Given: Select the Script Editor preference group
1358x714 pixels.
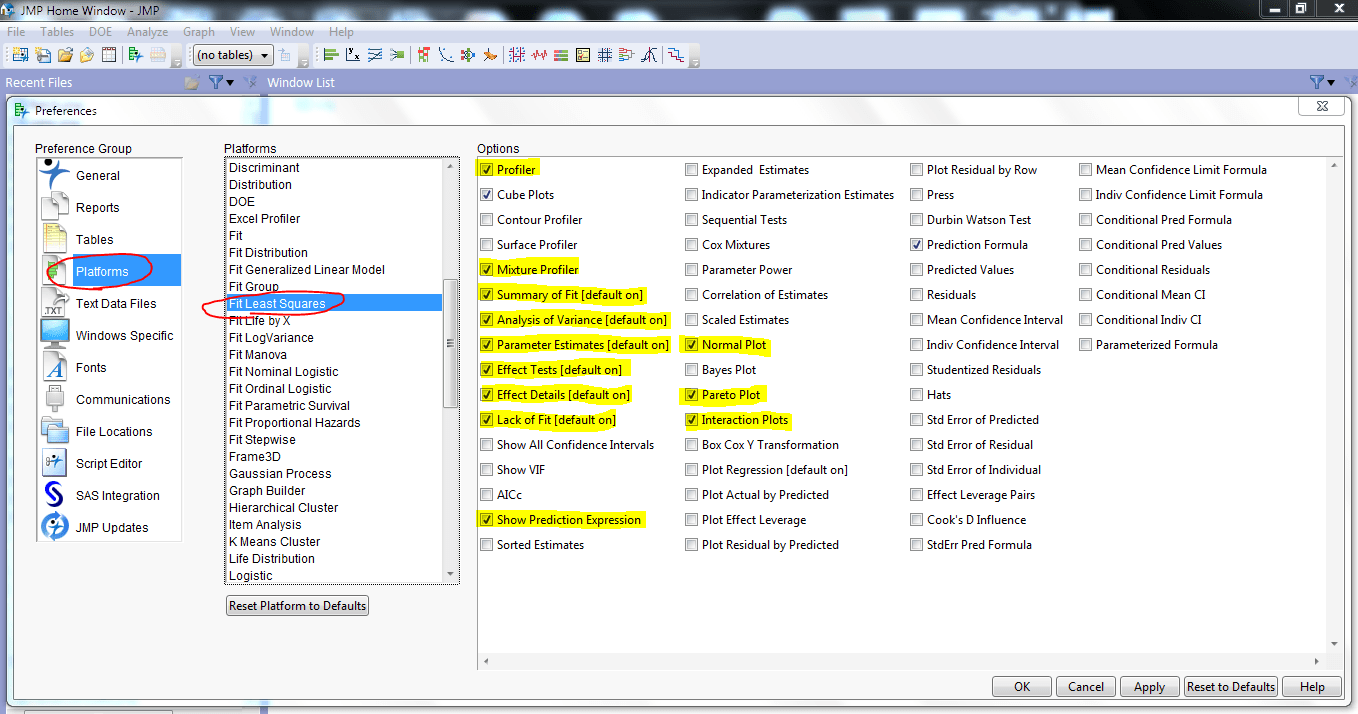Looking at the screenshot, I should (x=110, y=463).
